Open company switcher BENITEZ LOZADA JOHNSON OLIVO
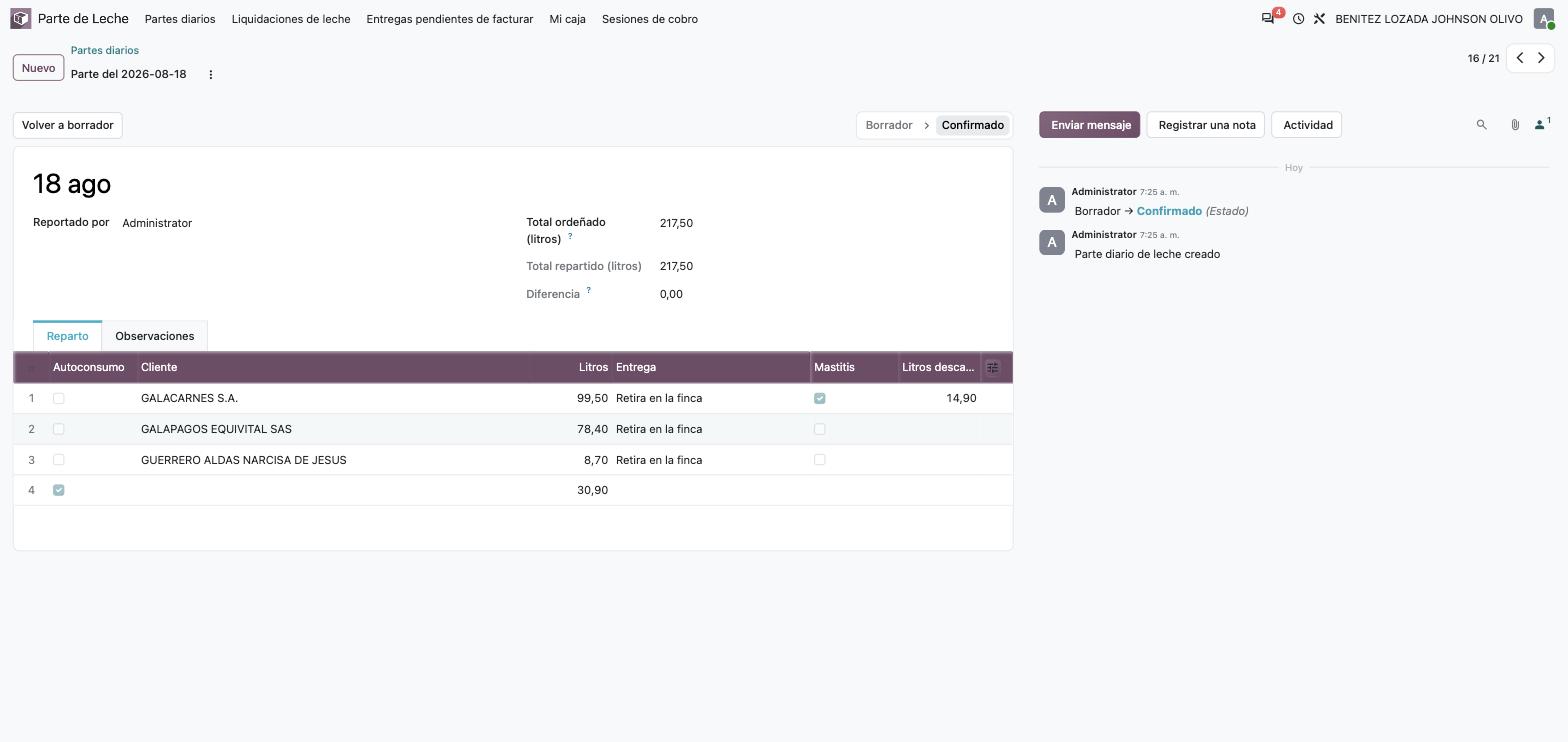Viewport: 1568px width, 742px height. [1429, 19]
